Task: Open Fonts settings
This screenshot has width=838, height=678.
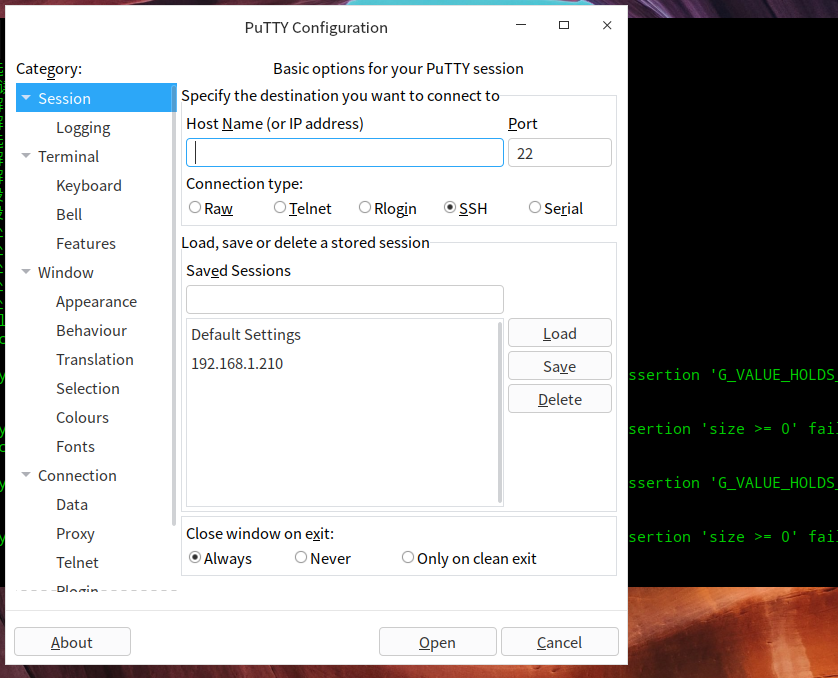Action: click(75, 447)
